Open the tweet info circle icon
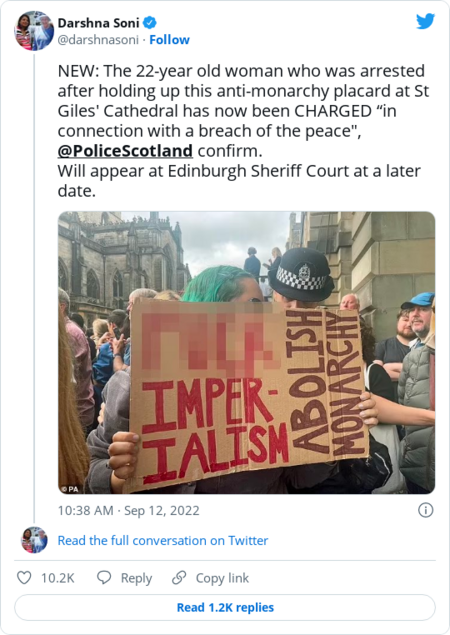450x635 pixels. [425, 510]
